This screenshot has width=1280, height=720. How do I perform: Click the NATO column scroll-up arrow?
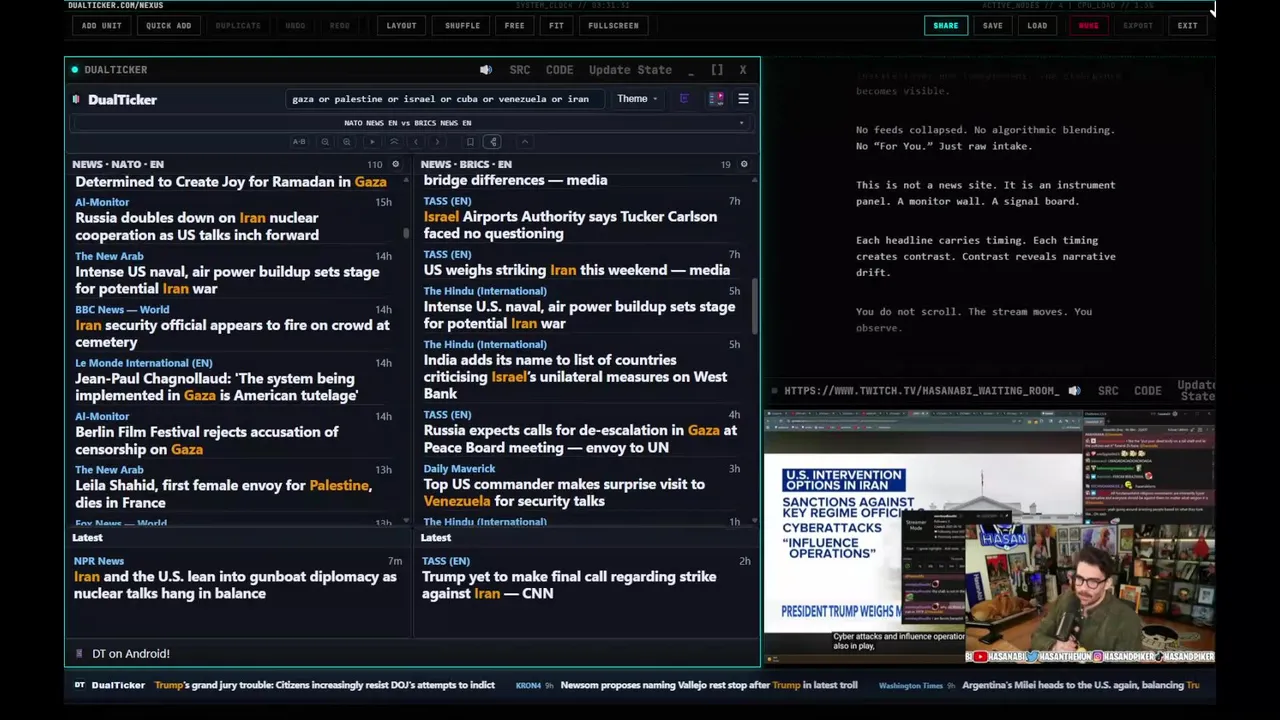(x=406, y=181)
